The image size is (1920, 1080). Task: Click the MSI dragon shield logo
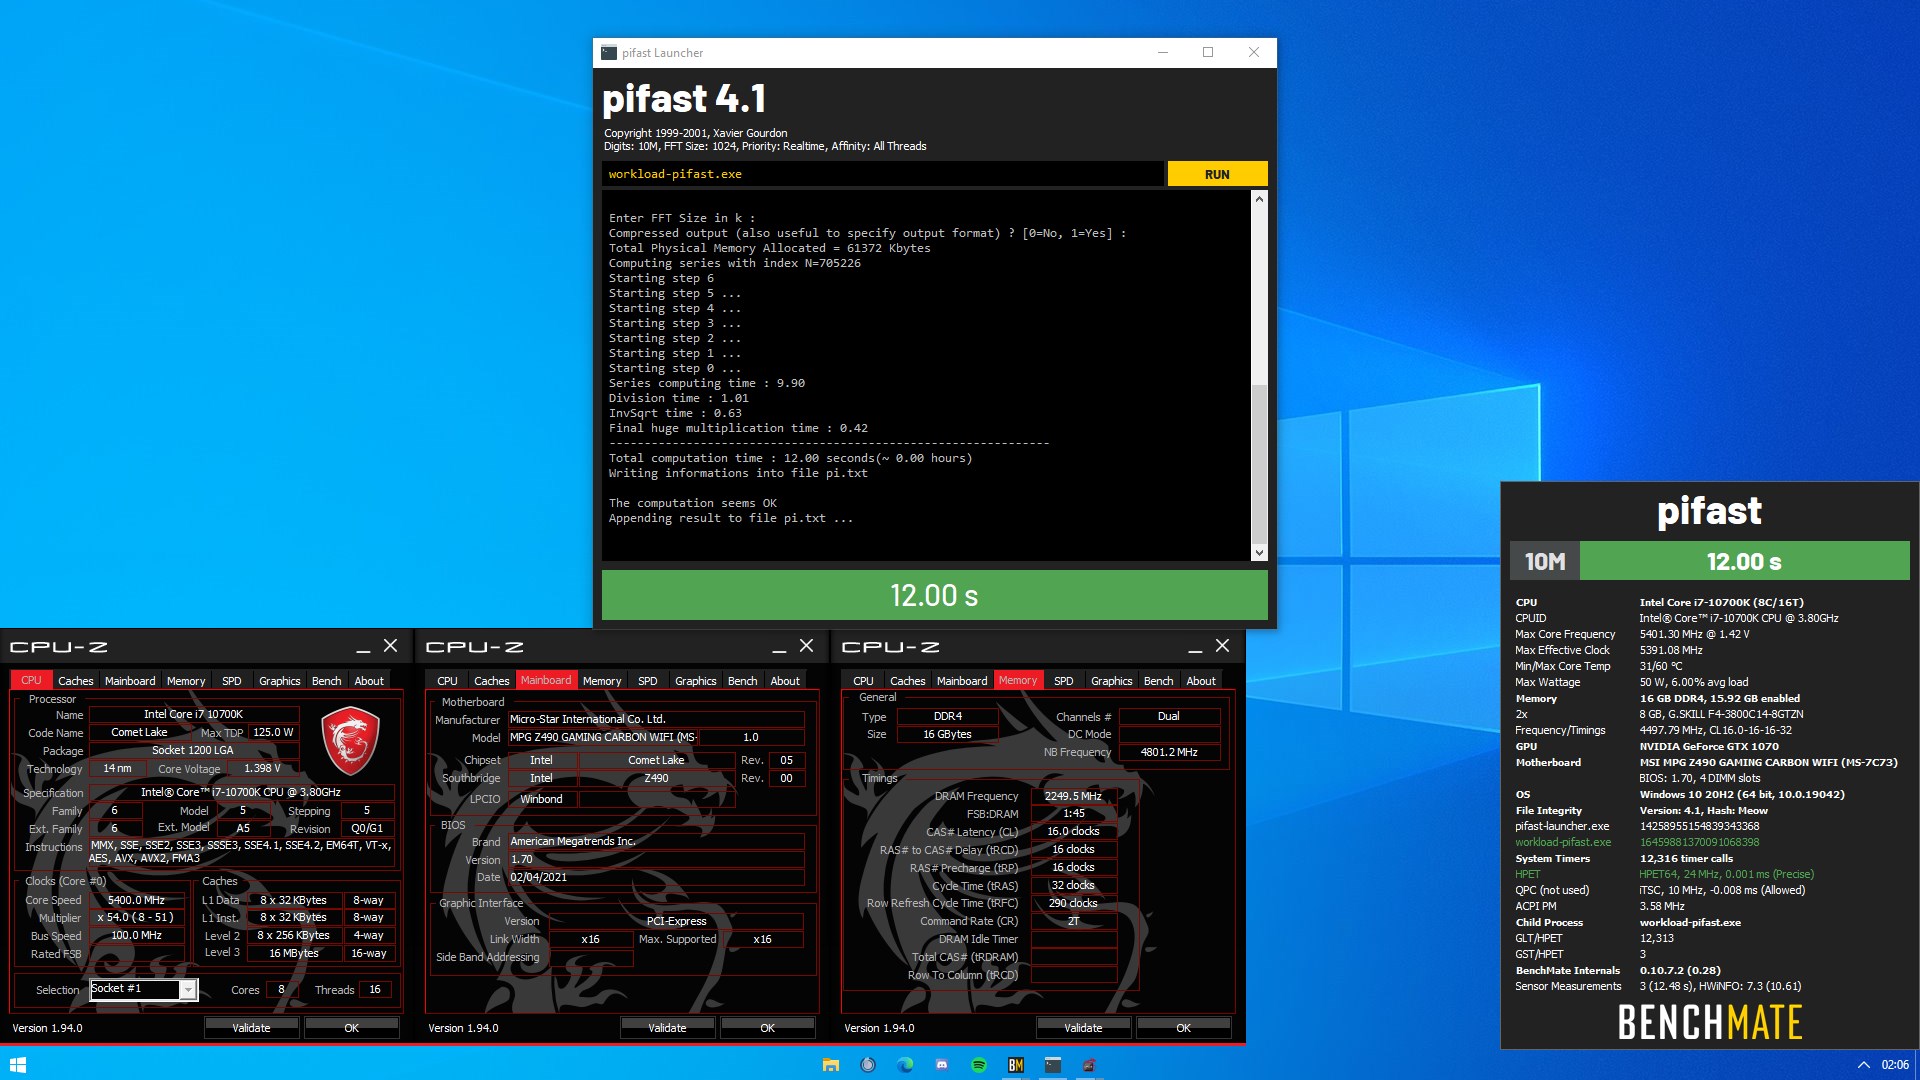(351, 741)
